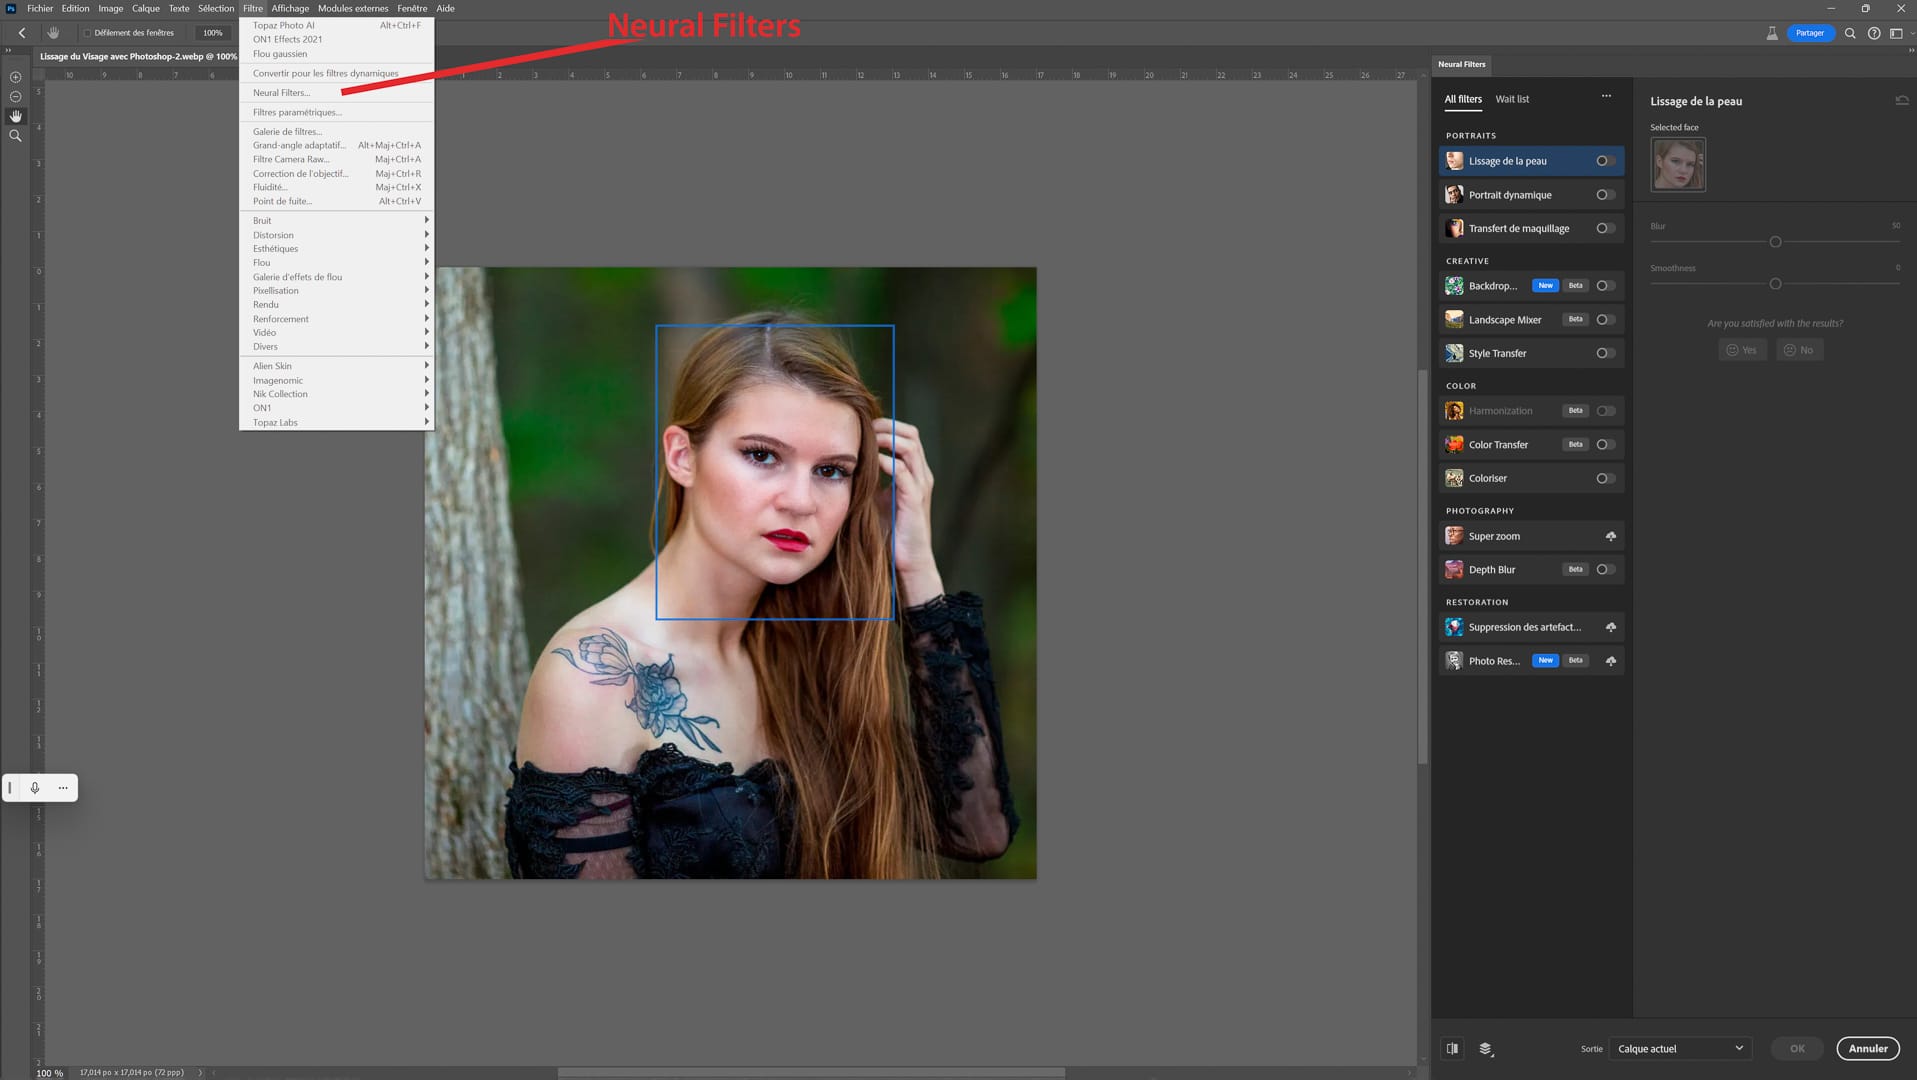This screenshot has height=1080, width=1917.
Task: Open the Sortie output dropdown
Action: click(1680, 1048)
